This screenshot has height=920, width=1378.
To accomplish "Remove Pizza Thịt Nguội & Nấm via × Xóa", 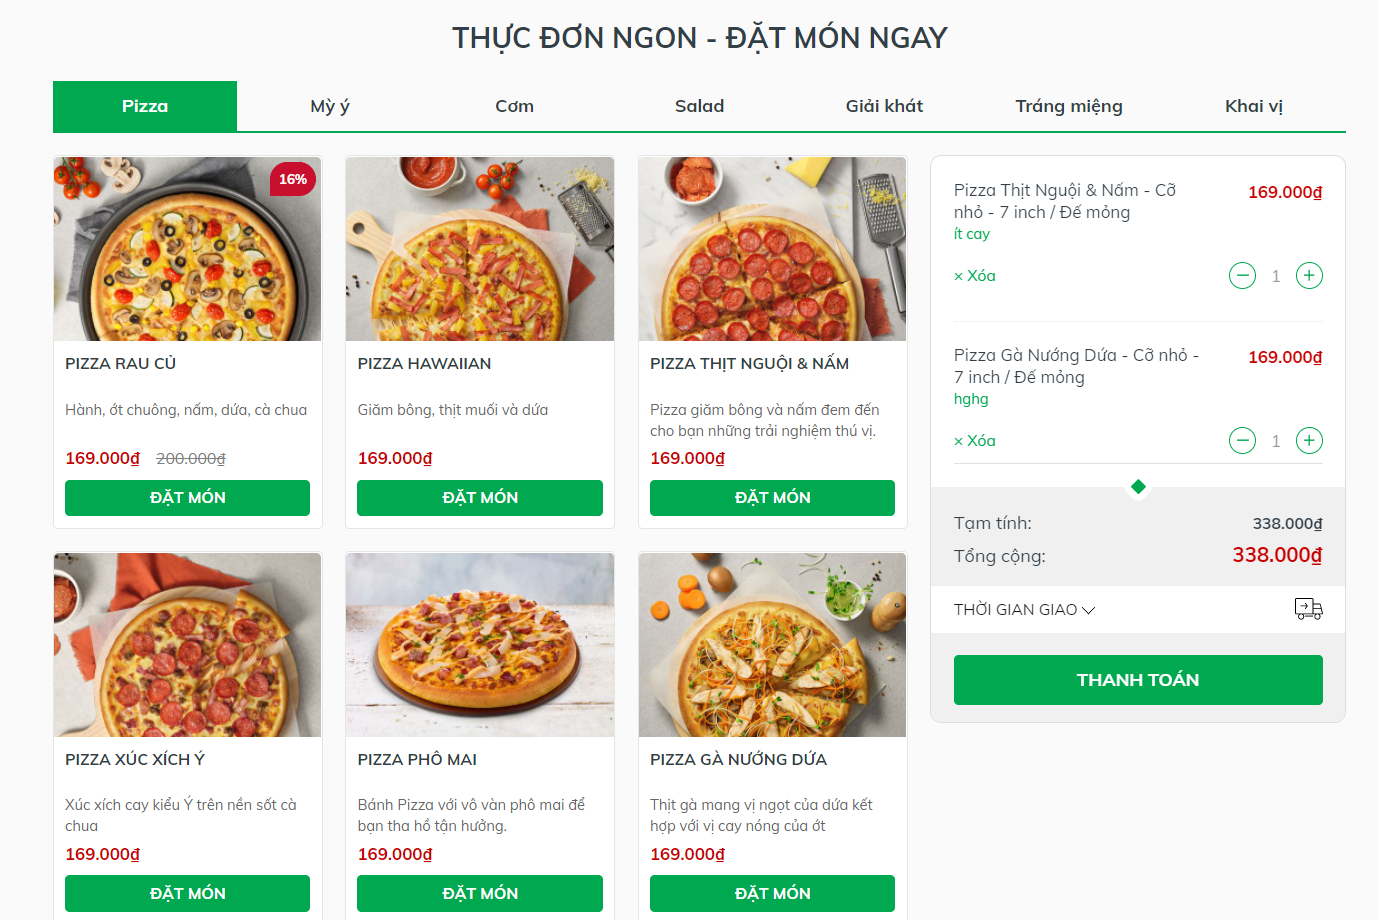I will coord(974,275).
